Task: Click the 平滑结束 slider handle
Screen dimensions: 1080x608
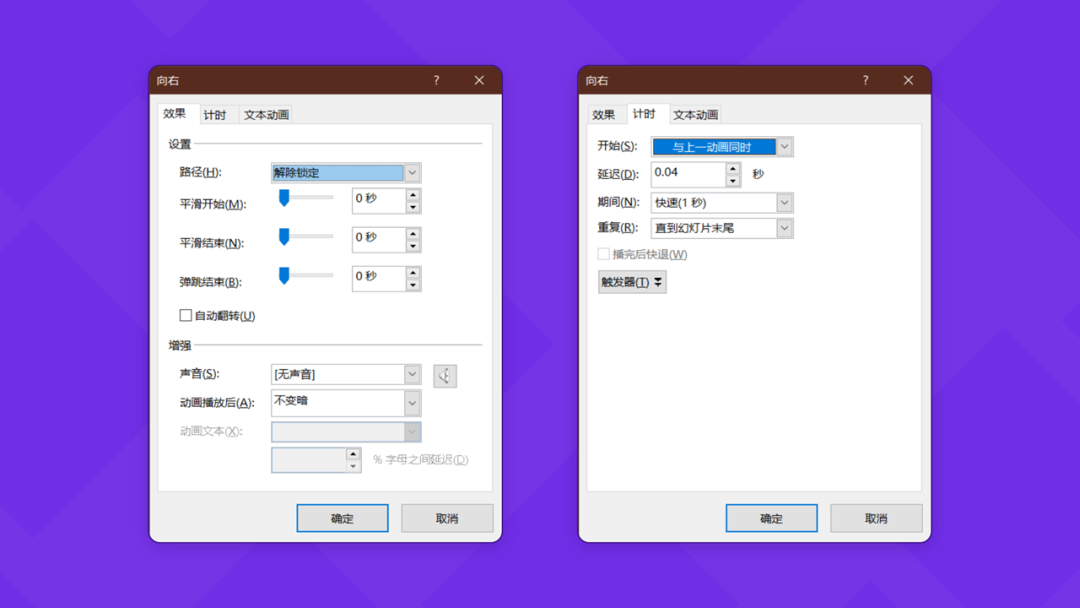Action: (x=284, y=237)
